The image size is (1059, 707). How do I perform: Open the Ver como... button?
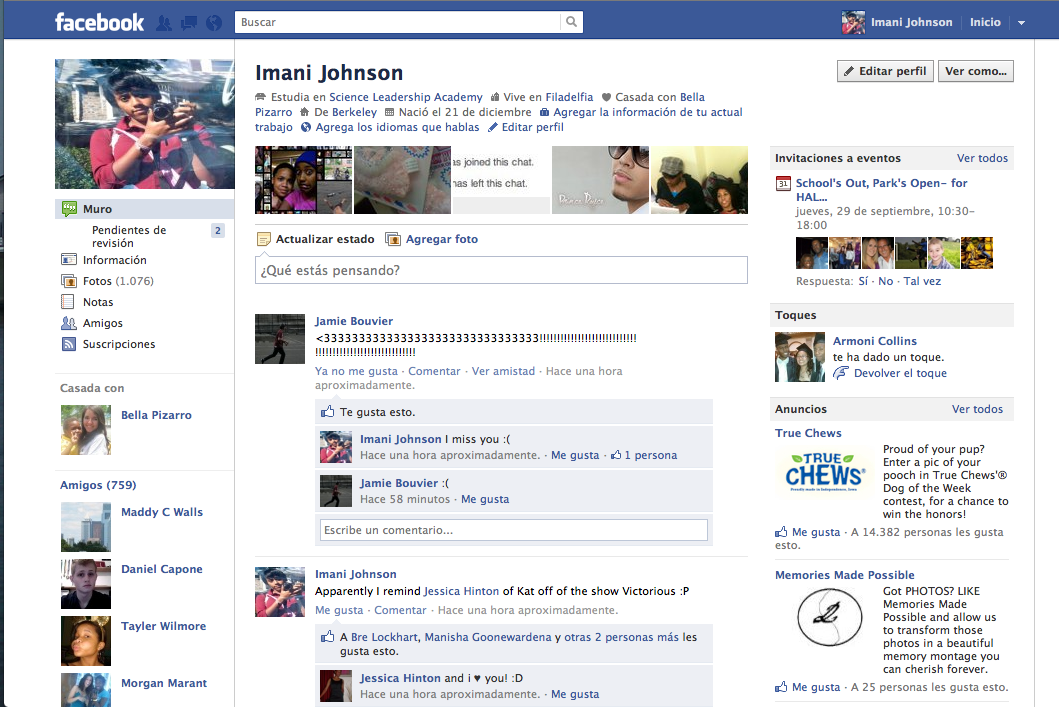(x=975, y=71)
